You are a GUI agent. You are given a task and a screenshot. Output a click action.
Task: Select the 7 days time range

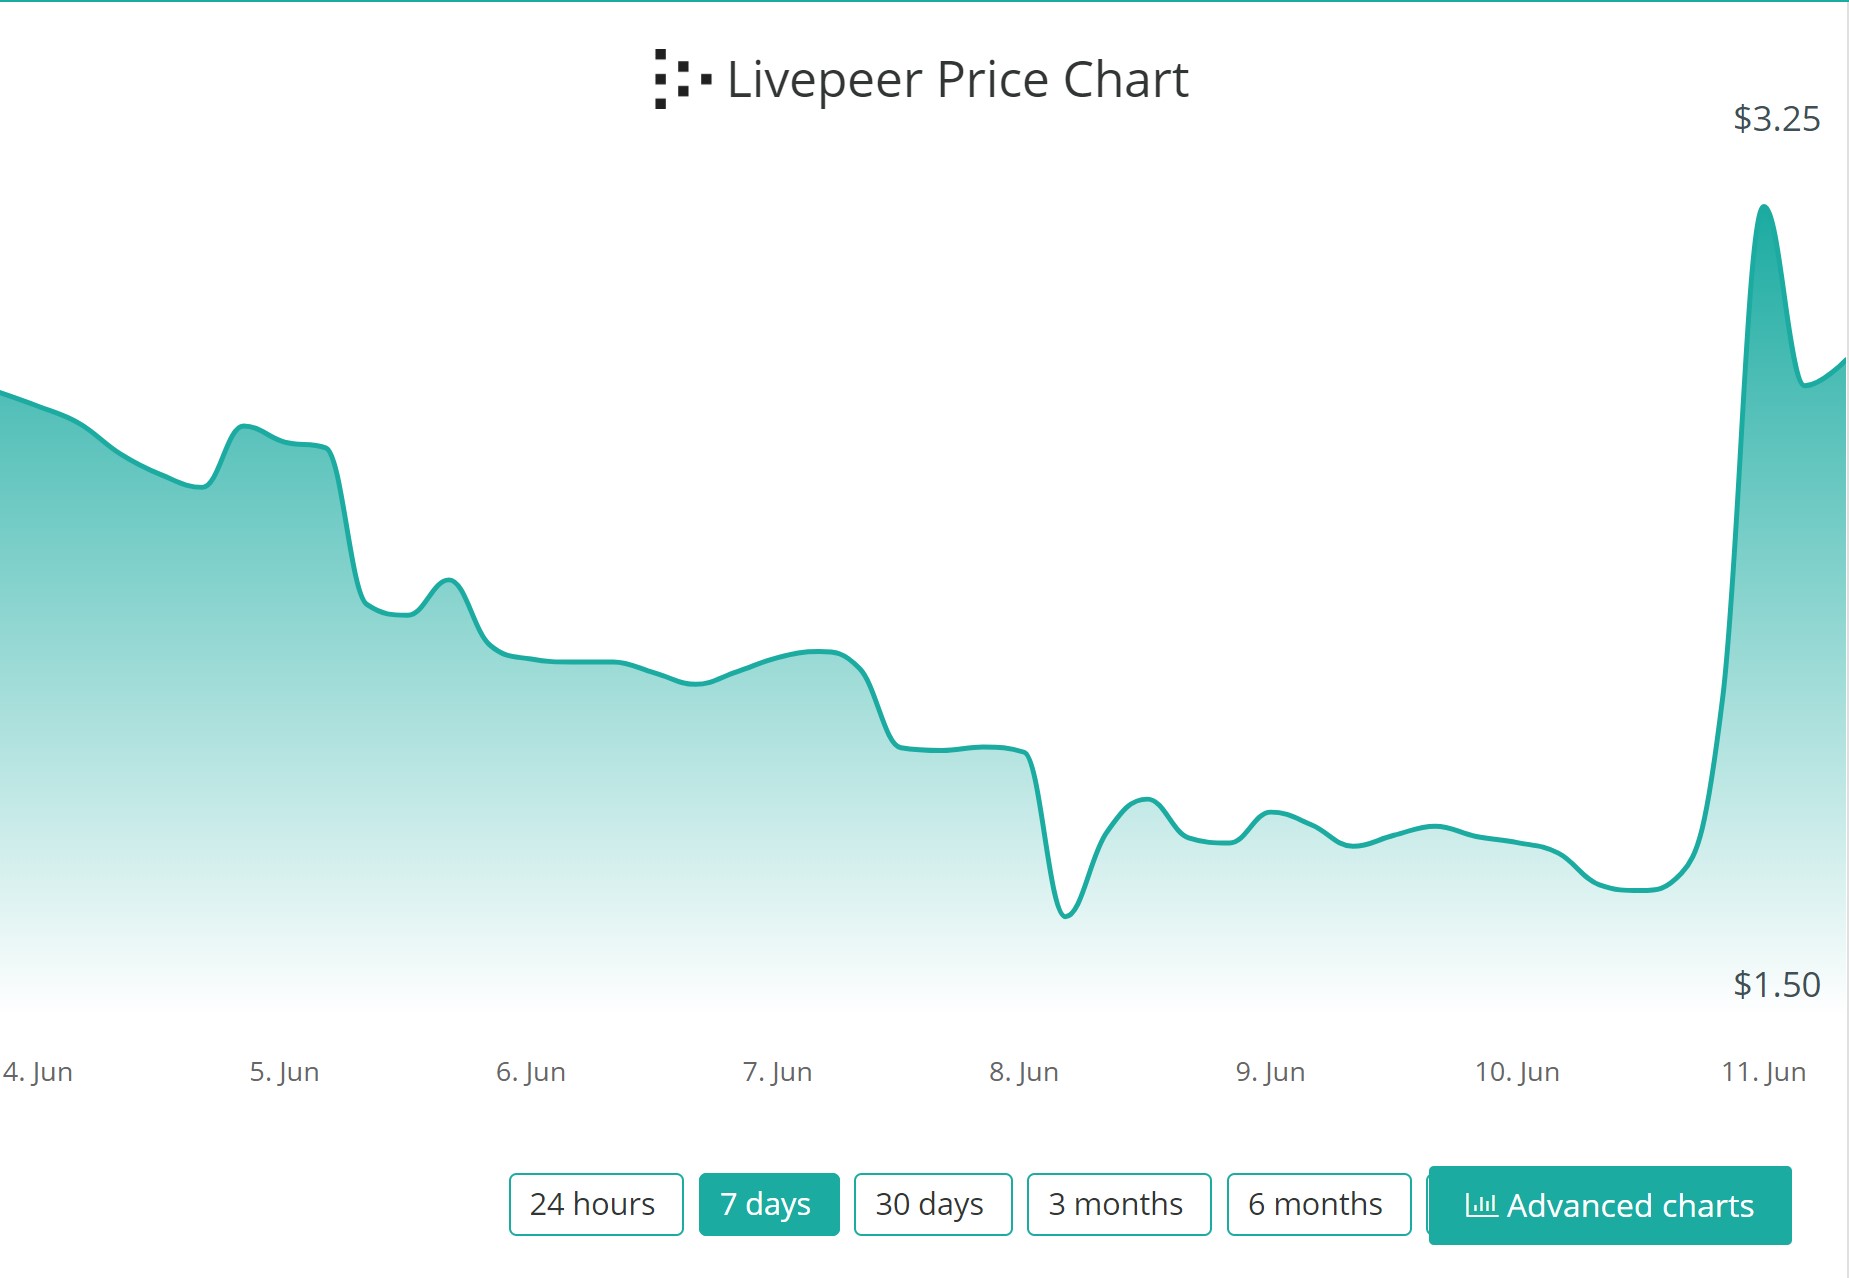coord(768,1204)
